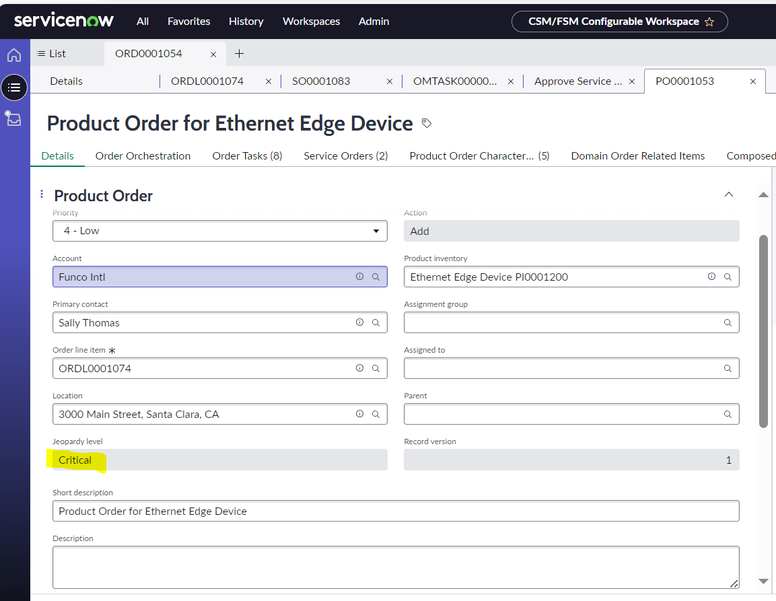Viewport: 776px width, 601px height.
Task: Open the Admin menu
Action: (x=374, y=22)
